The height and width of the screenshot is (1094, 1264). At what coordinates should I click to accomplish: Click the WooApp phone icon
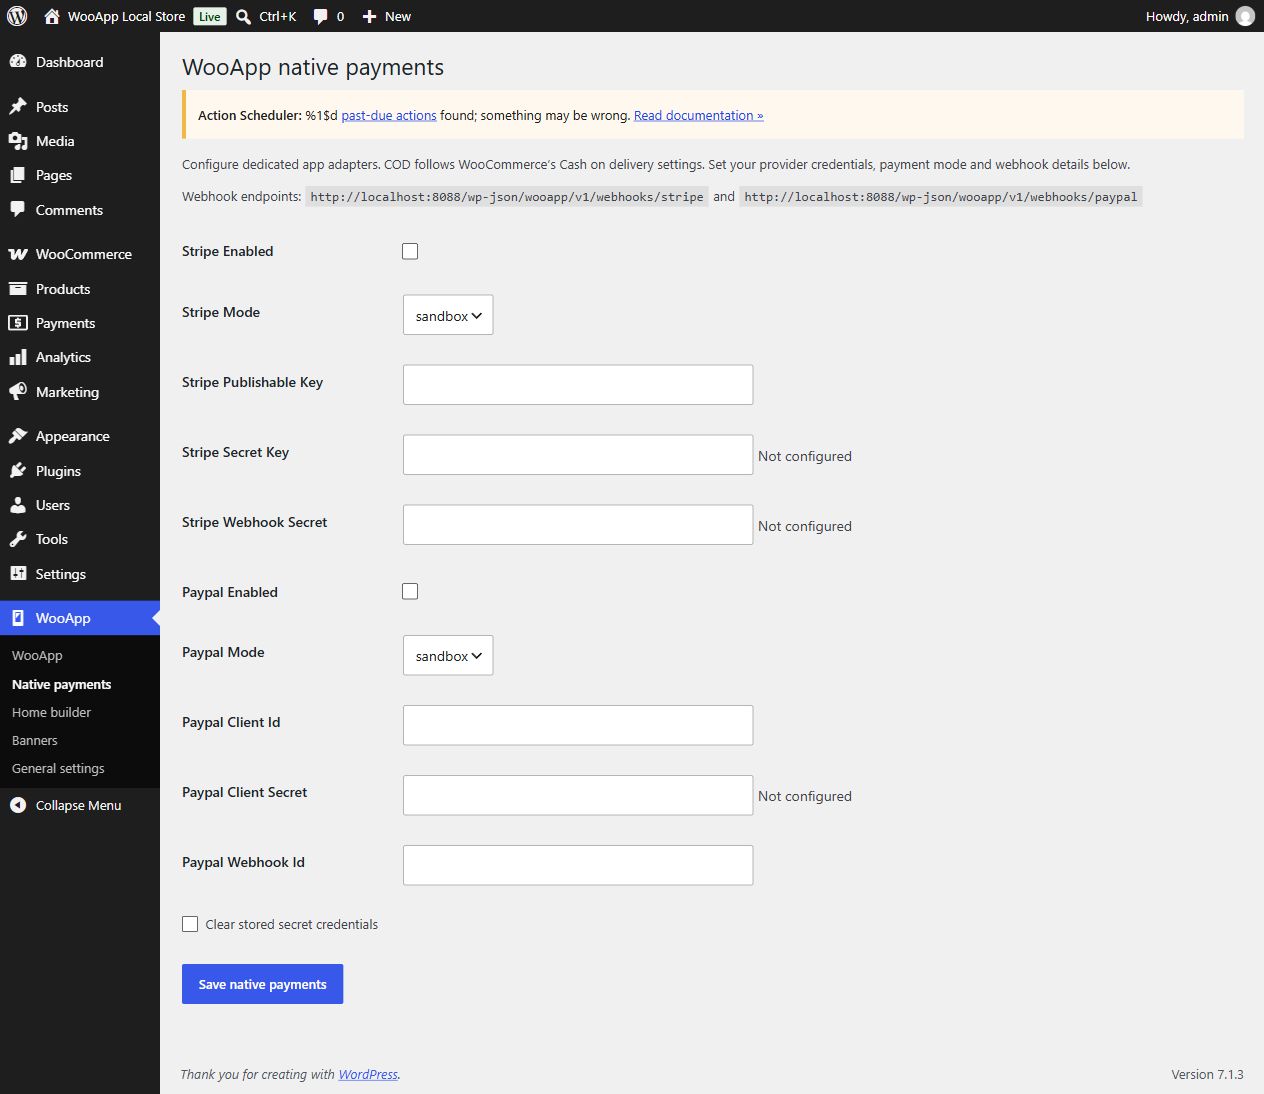click(x=18, y=618)
